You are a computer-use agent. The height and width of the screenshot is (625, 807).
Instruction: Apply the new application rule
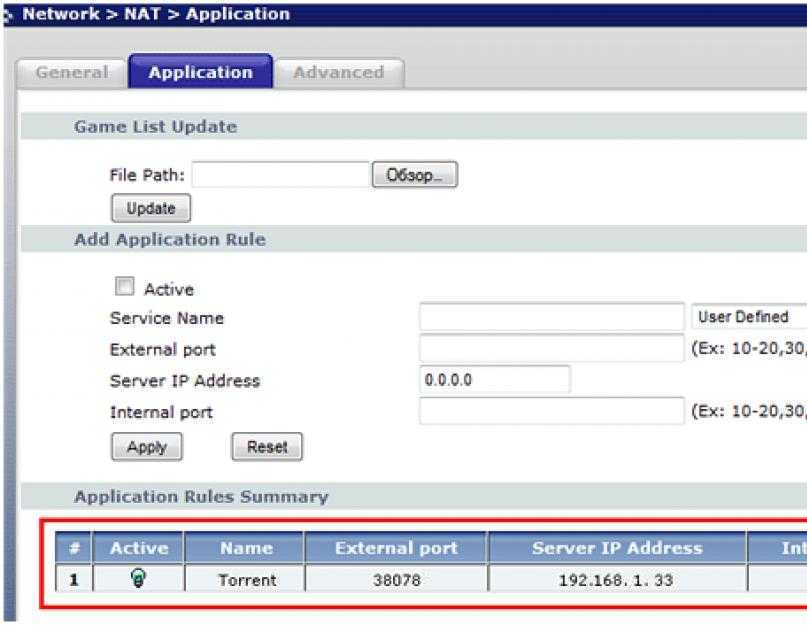(147, 446)
